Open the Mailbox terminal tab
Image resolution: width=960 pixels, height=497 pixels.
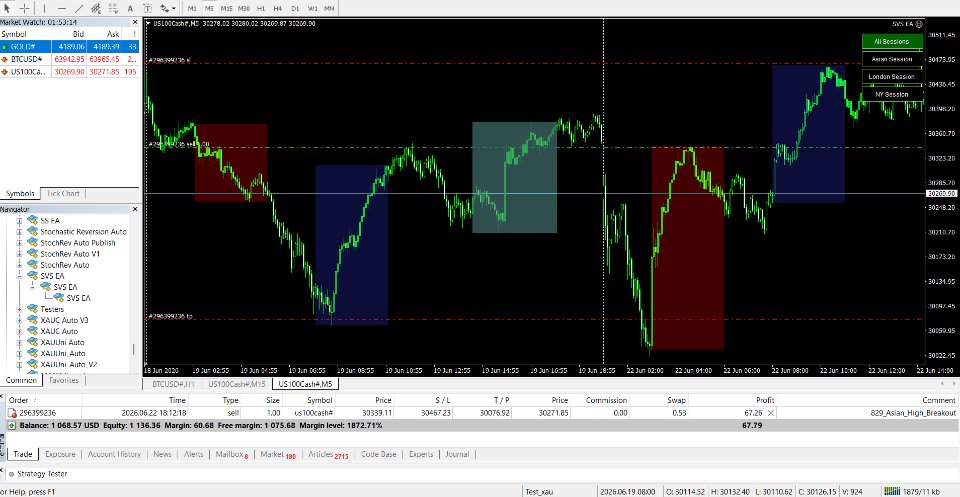click(x=232, y=454)
